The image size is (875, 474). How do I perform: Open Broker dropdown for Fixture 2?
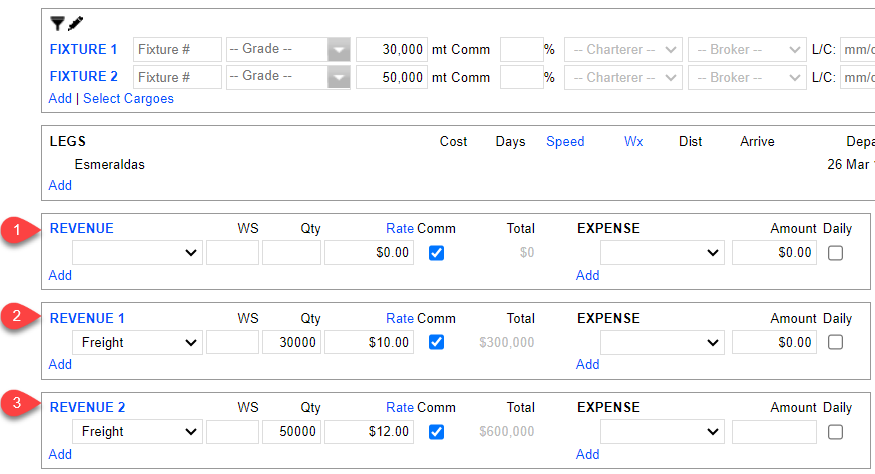(x=746, y=77)
